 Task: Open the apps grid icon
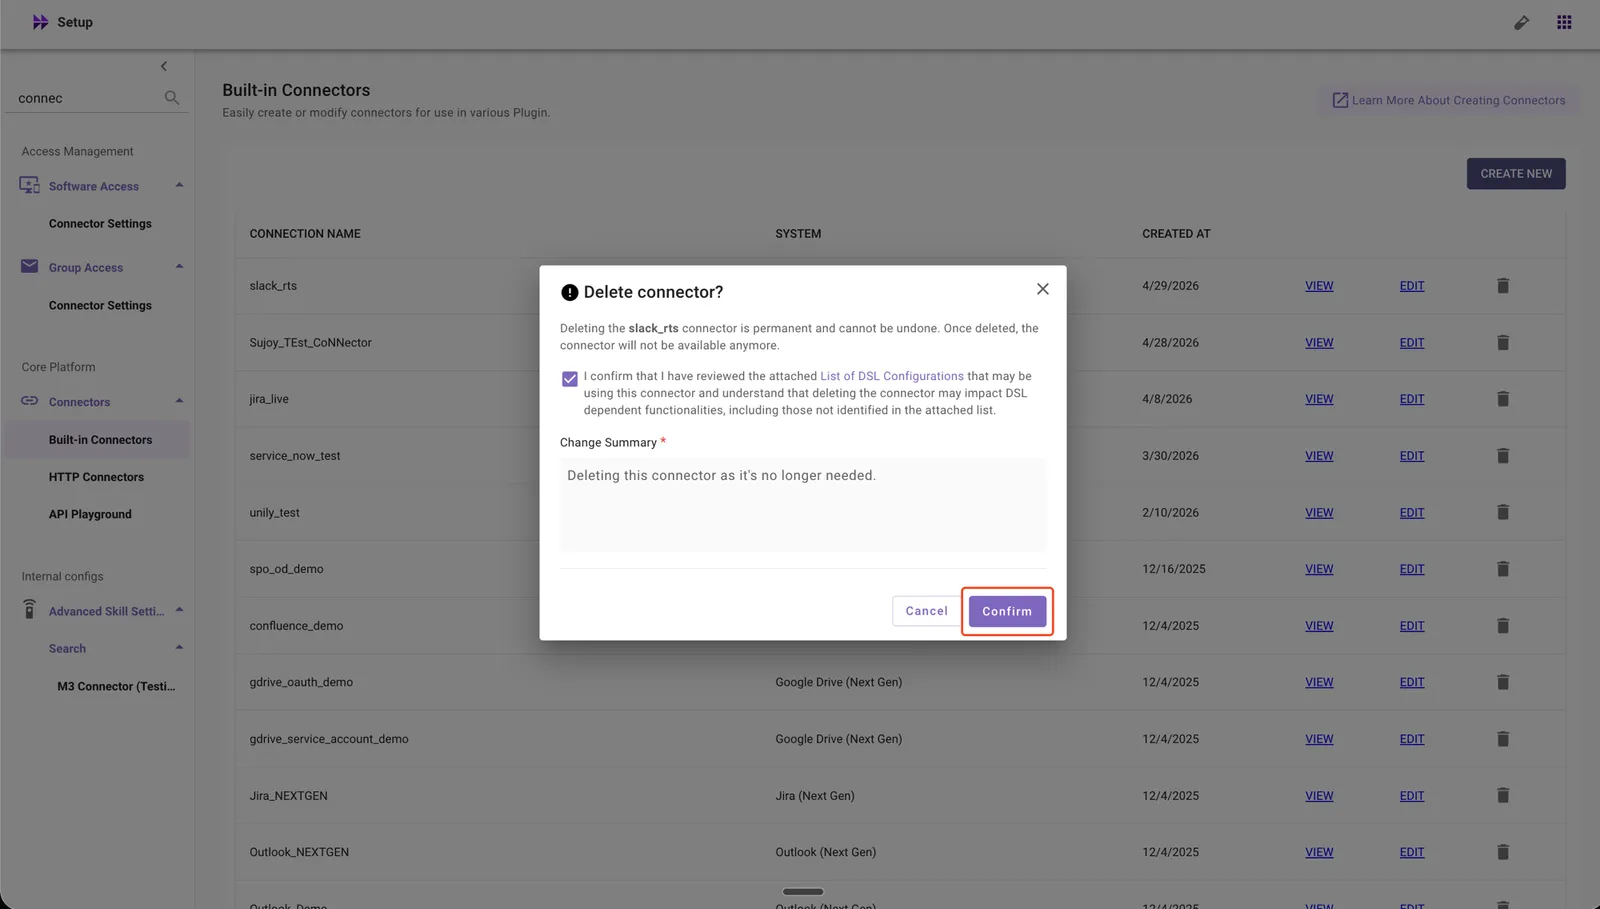coord(1564,22)
